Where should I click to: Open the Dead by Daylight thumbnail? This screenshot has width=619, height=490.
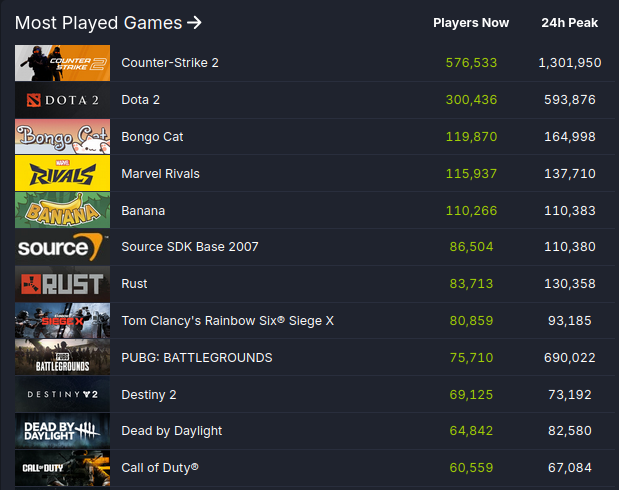(x=62, y=431)
